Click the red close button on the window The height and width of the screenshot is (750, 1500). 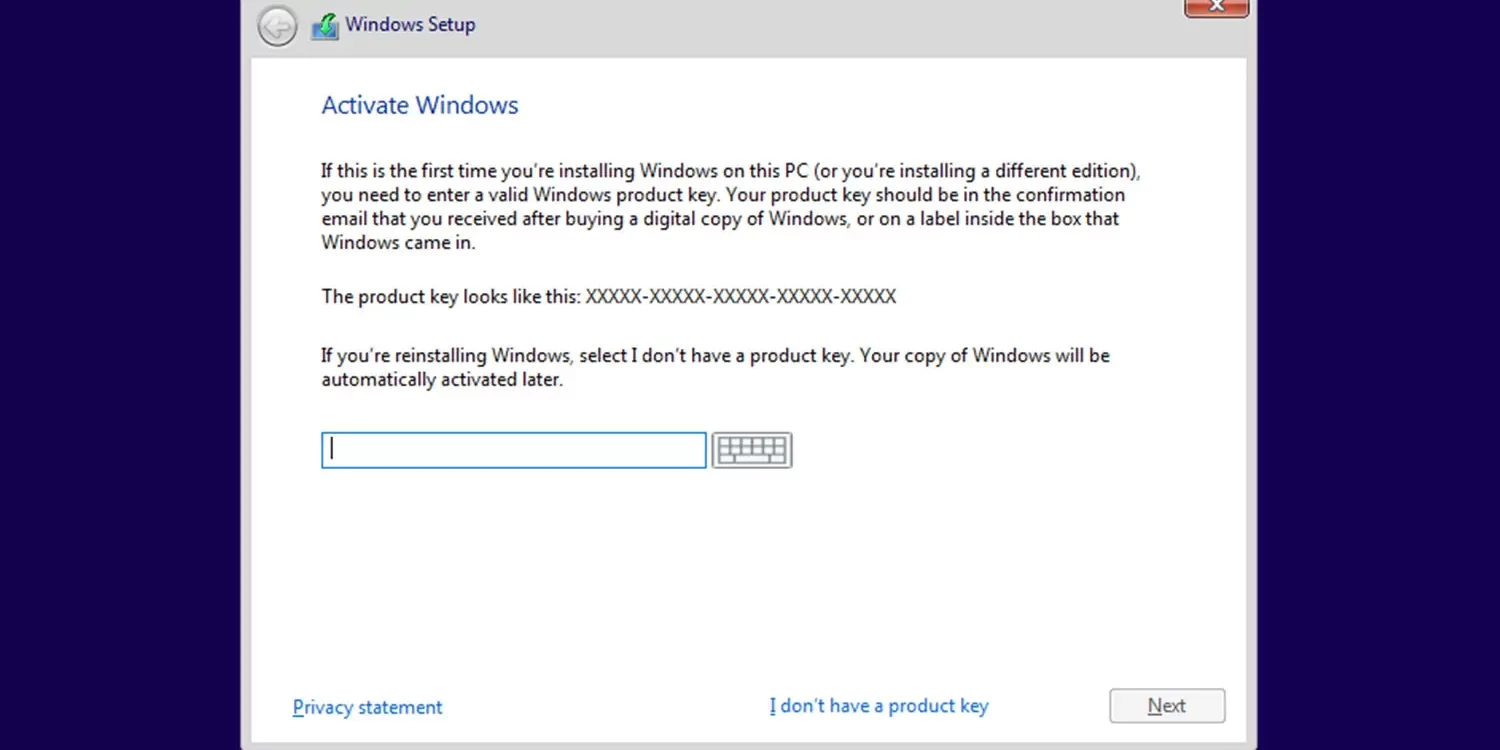(x=1216, y=7)
